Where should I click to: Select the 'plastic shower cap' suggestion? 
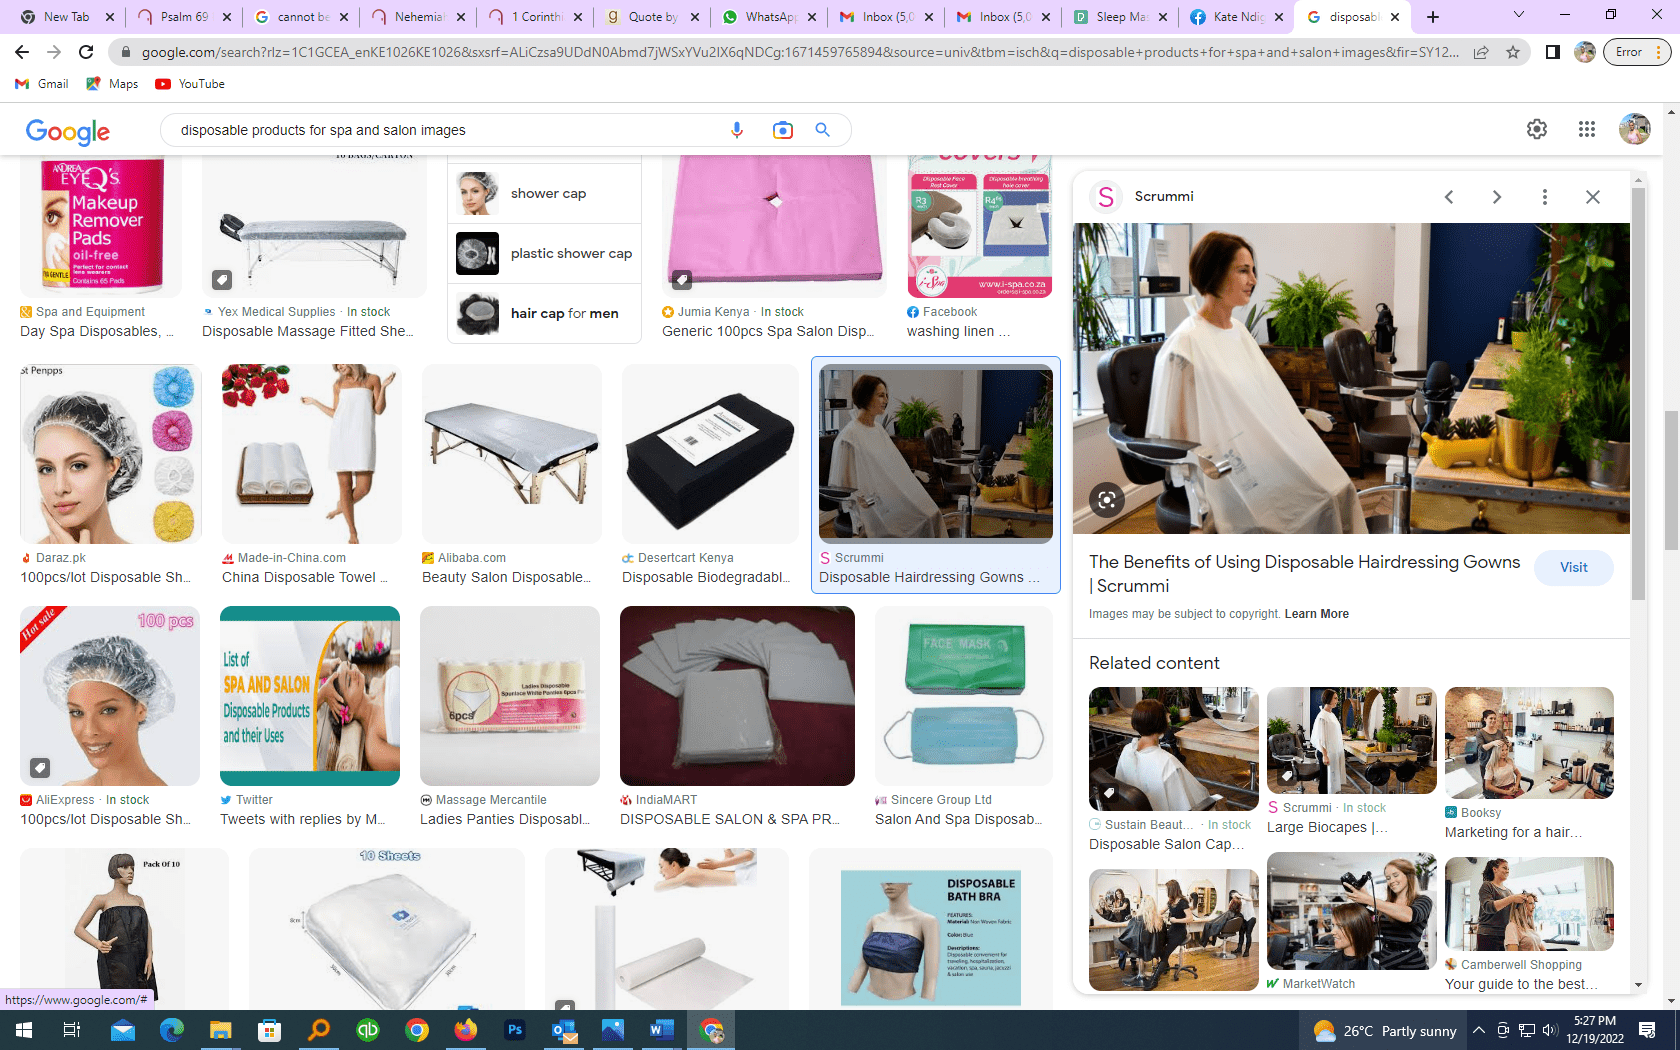545,254
